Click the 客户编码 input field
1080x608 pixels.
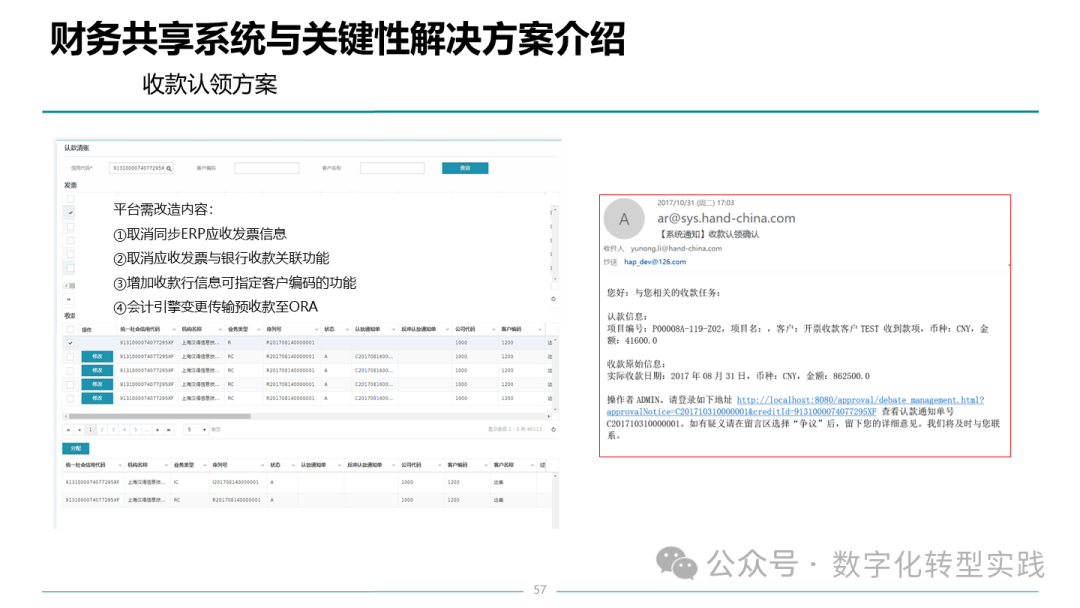(267, 168)
